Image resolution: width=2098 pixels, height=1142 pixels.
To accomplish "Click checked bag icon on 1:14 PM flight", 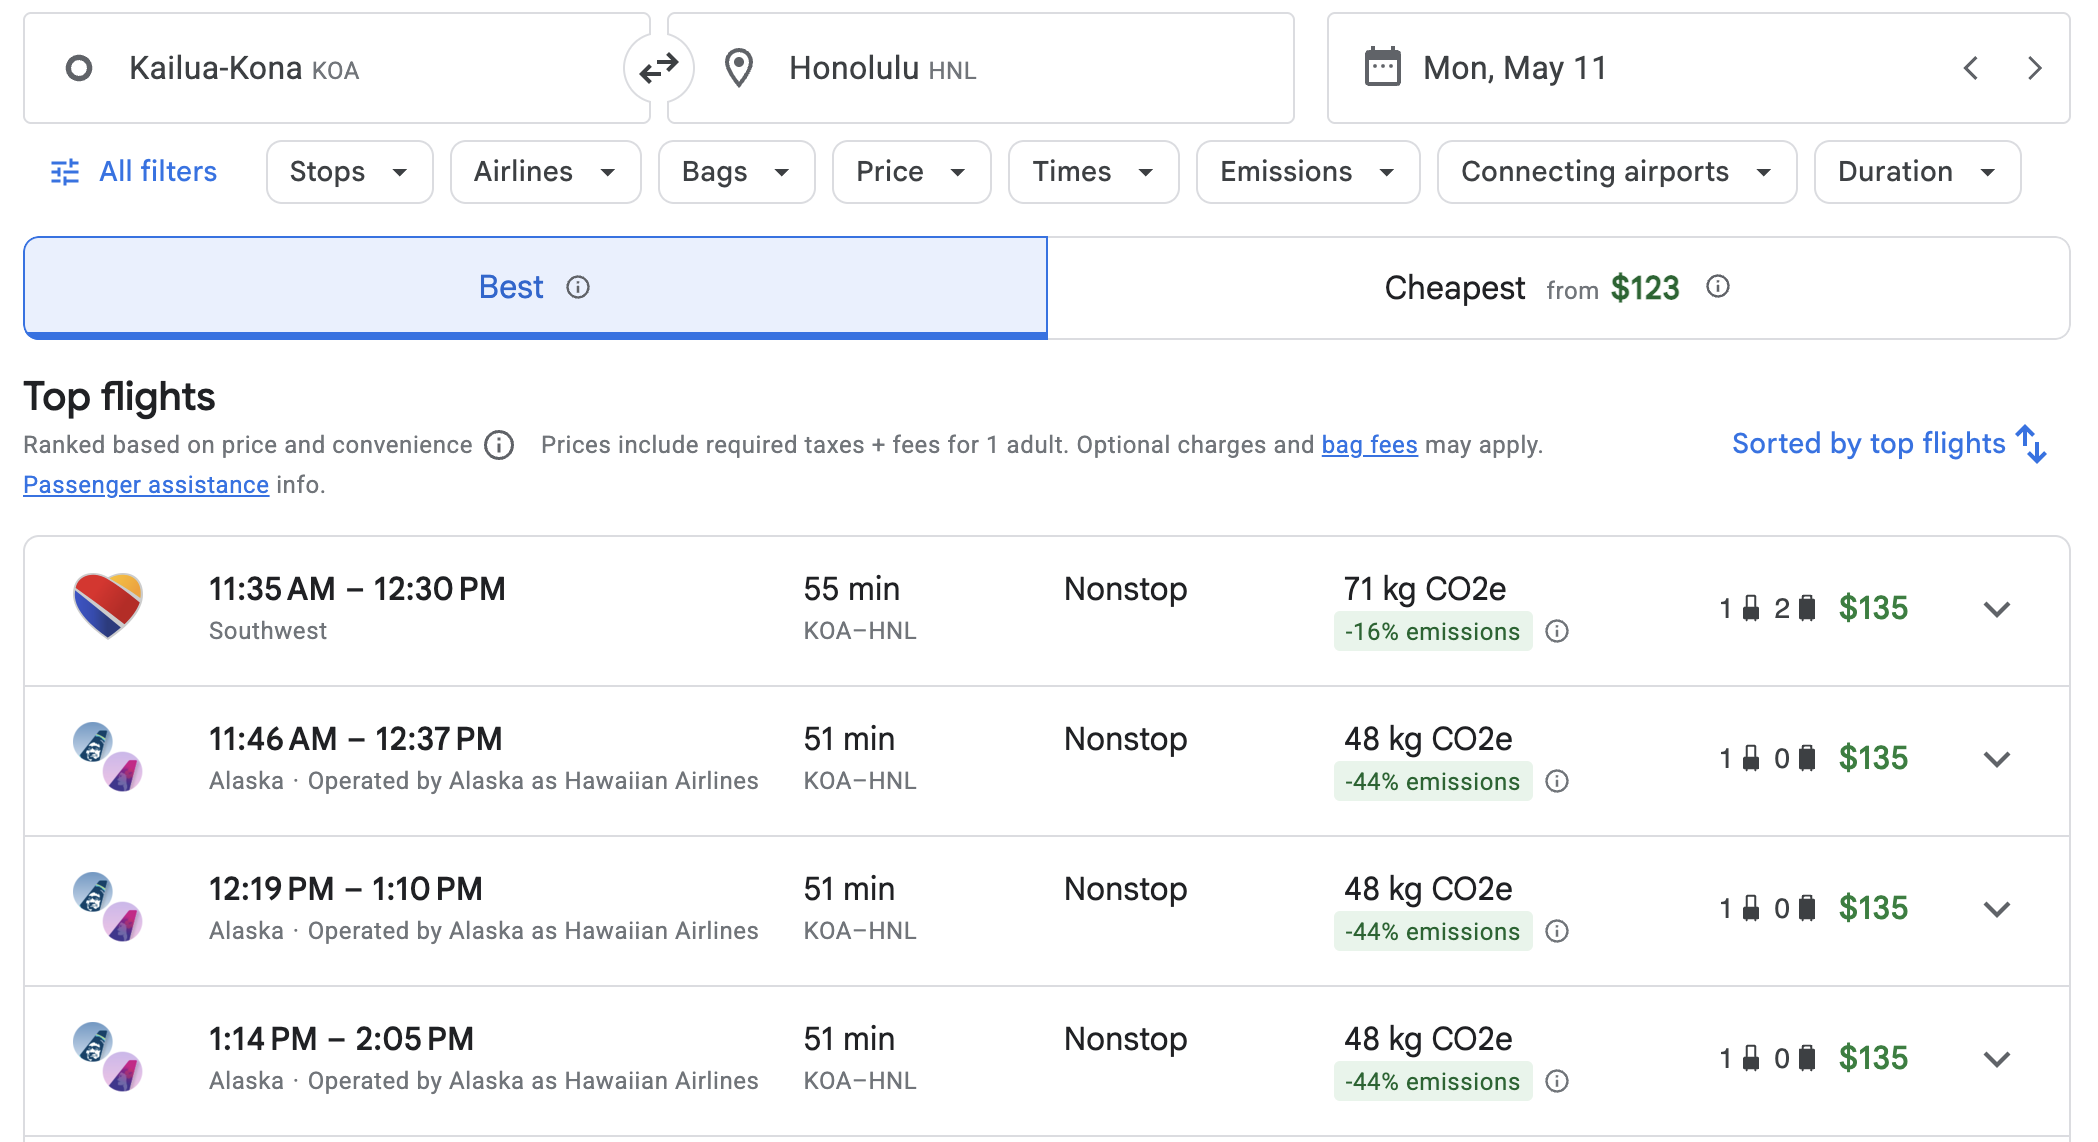I will (x=1807, y=1058).
